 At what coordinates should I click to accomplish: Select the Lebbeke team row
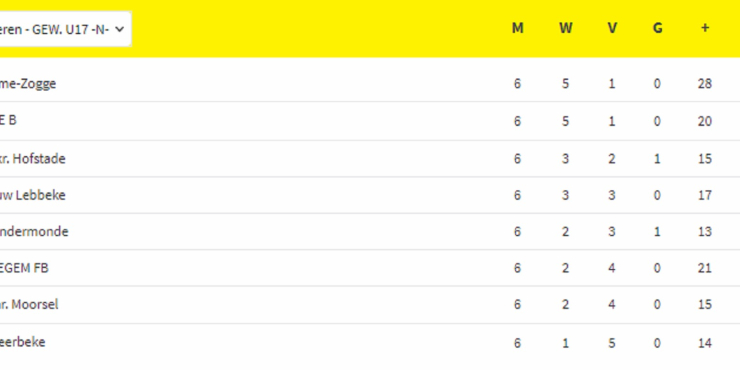370,195
